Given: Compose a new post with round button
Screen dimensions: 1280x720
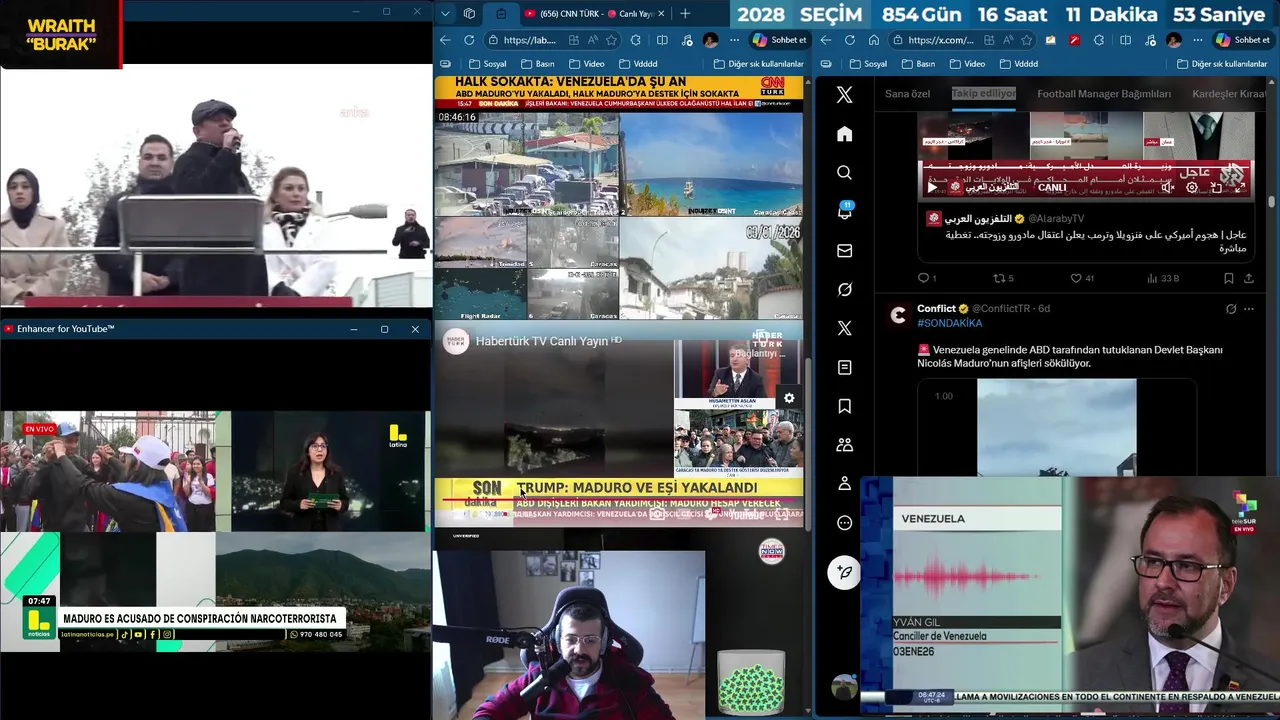Looking at the screenshot, I should coord(844,572).
